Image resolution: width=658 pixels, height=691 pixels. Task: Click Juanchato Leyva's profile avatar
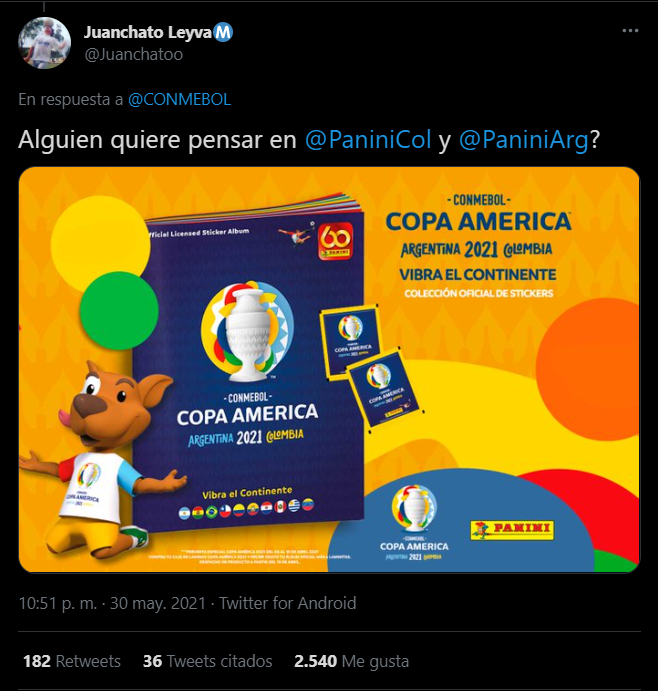(45, 43)
